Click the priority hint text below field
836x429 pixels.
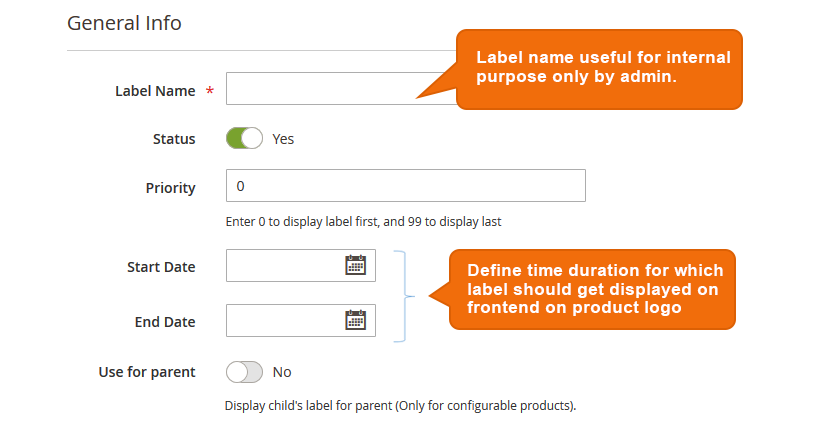363,222
